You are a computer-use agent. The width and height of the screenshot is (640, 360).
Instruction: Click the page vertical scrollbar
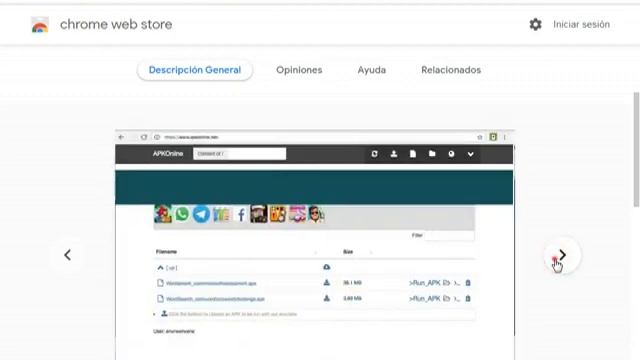click(636, 149)
